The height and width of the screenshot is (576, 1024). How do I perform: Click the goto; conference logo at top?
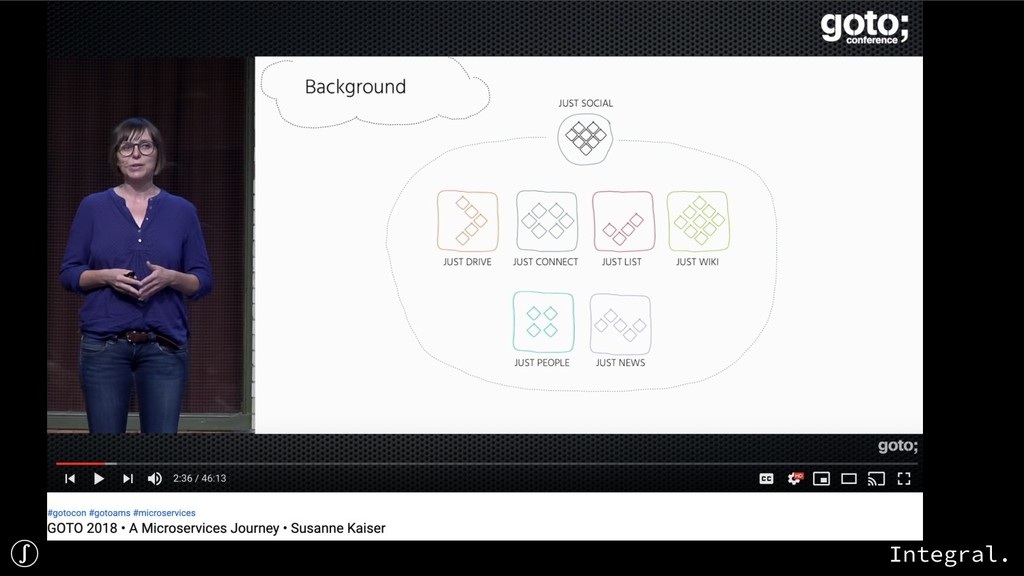[x=864, y=28]
